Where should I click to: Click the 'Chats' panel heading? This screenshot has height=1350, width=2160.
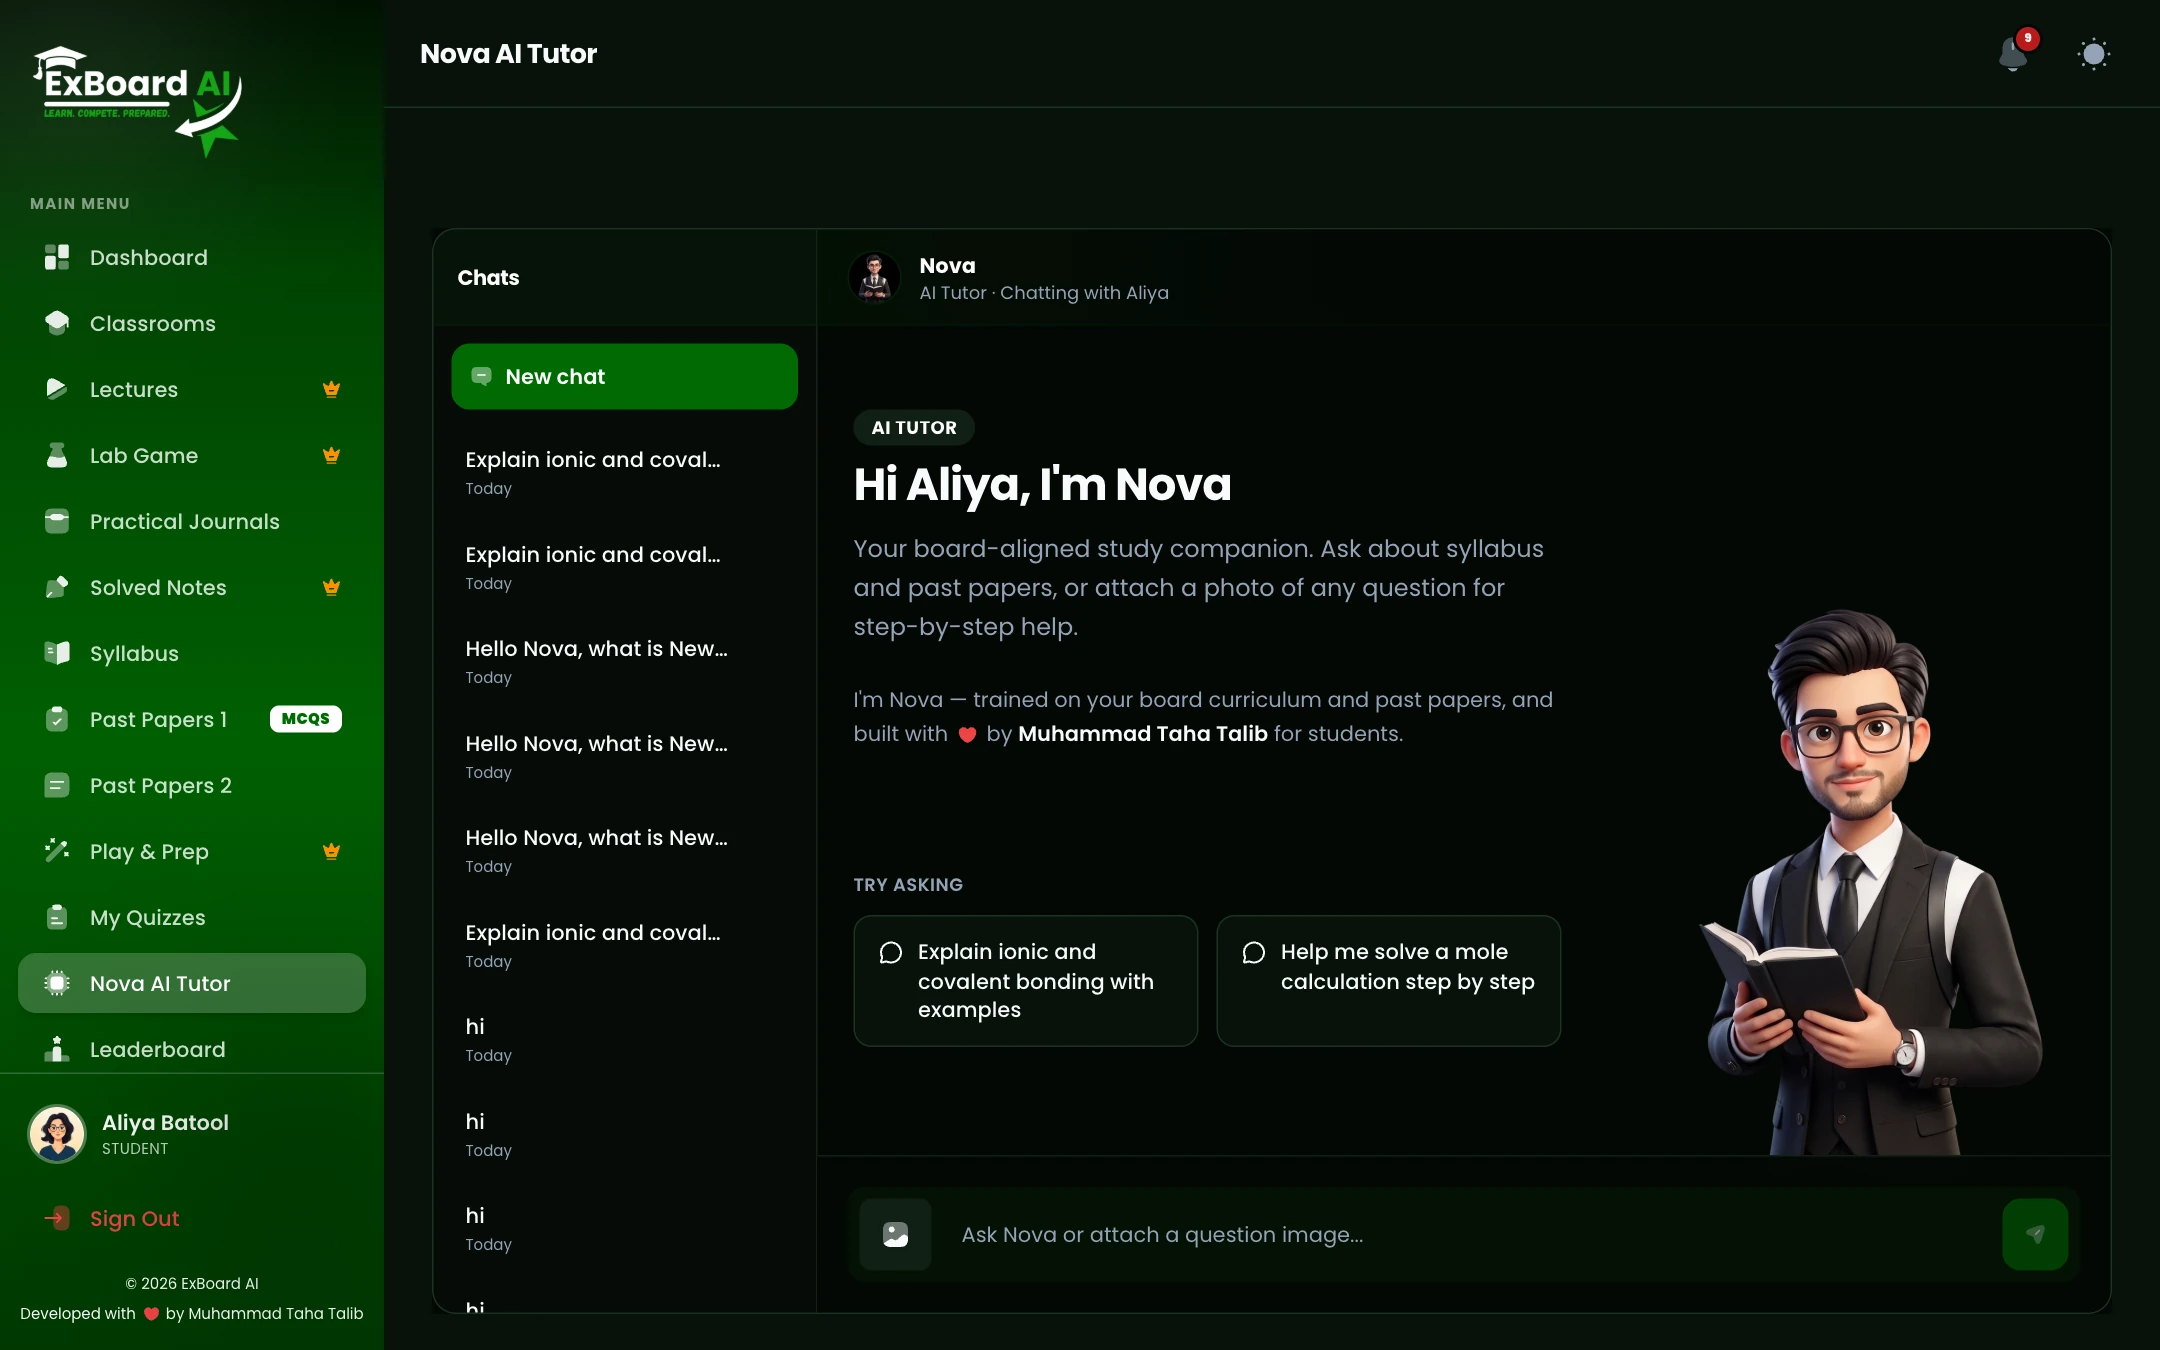488,277
